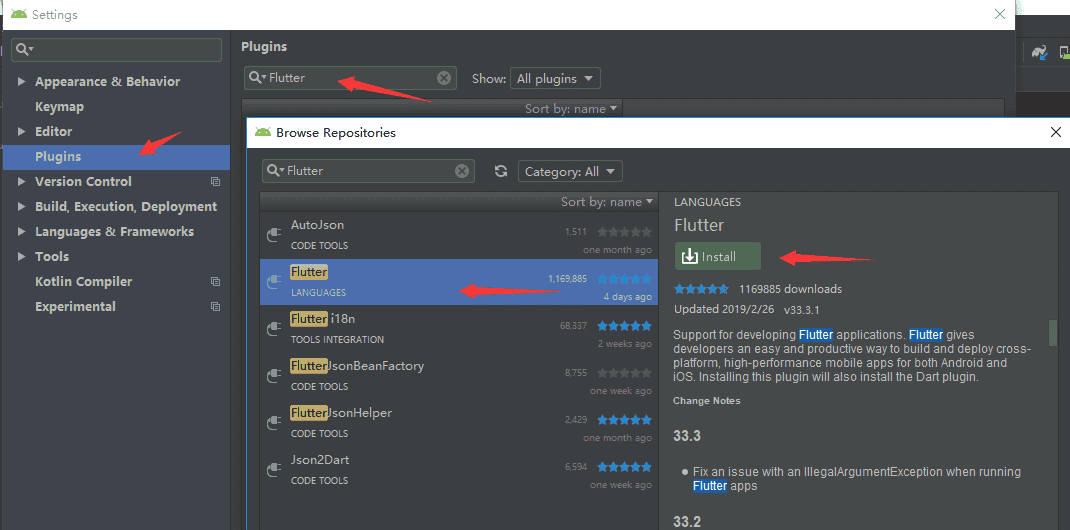Click the Flutter i18n plugin icon
Screen dimensions: 1070x530
[x=274, y=329]
